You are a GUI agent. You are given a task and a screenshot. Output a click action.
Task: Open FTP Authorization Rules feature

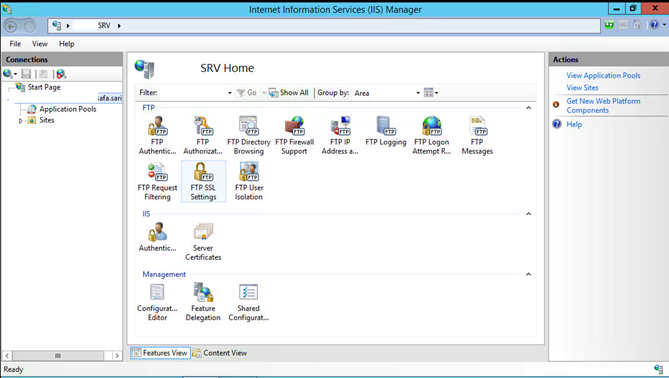click(x=203, y=135)
